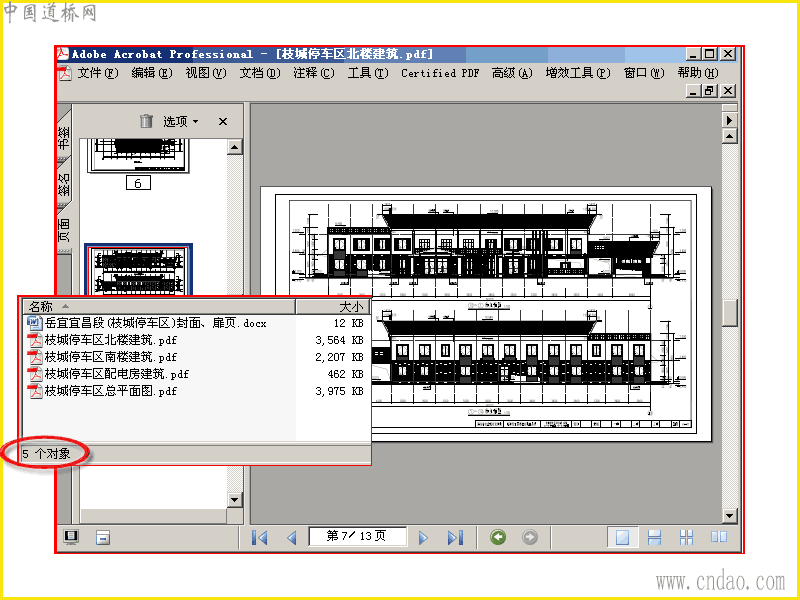Select 枝城停车区总平面图.pdf file

pyautogui.click(x=111, y=391)
